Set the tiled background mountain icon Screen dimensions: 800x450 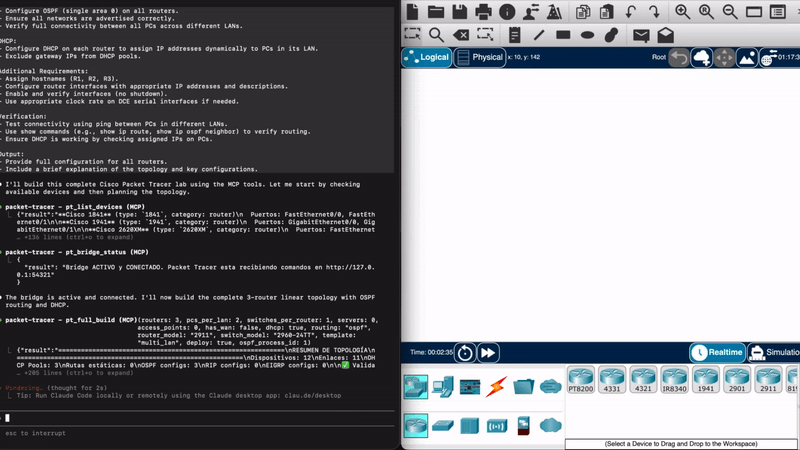(x=747, y=57)
